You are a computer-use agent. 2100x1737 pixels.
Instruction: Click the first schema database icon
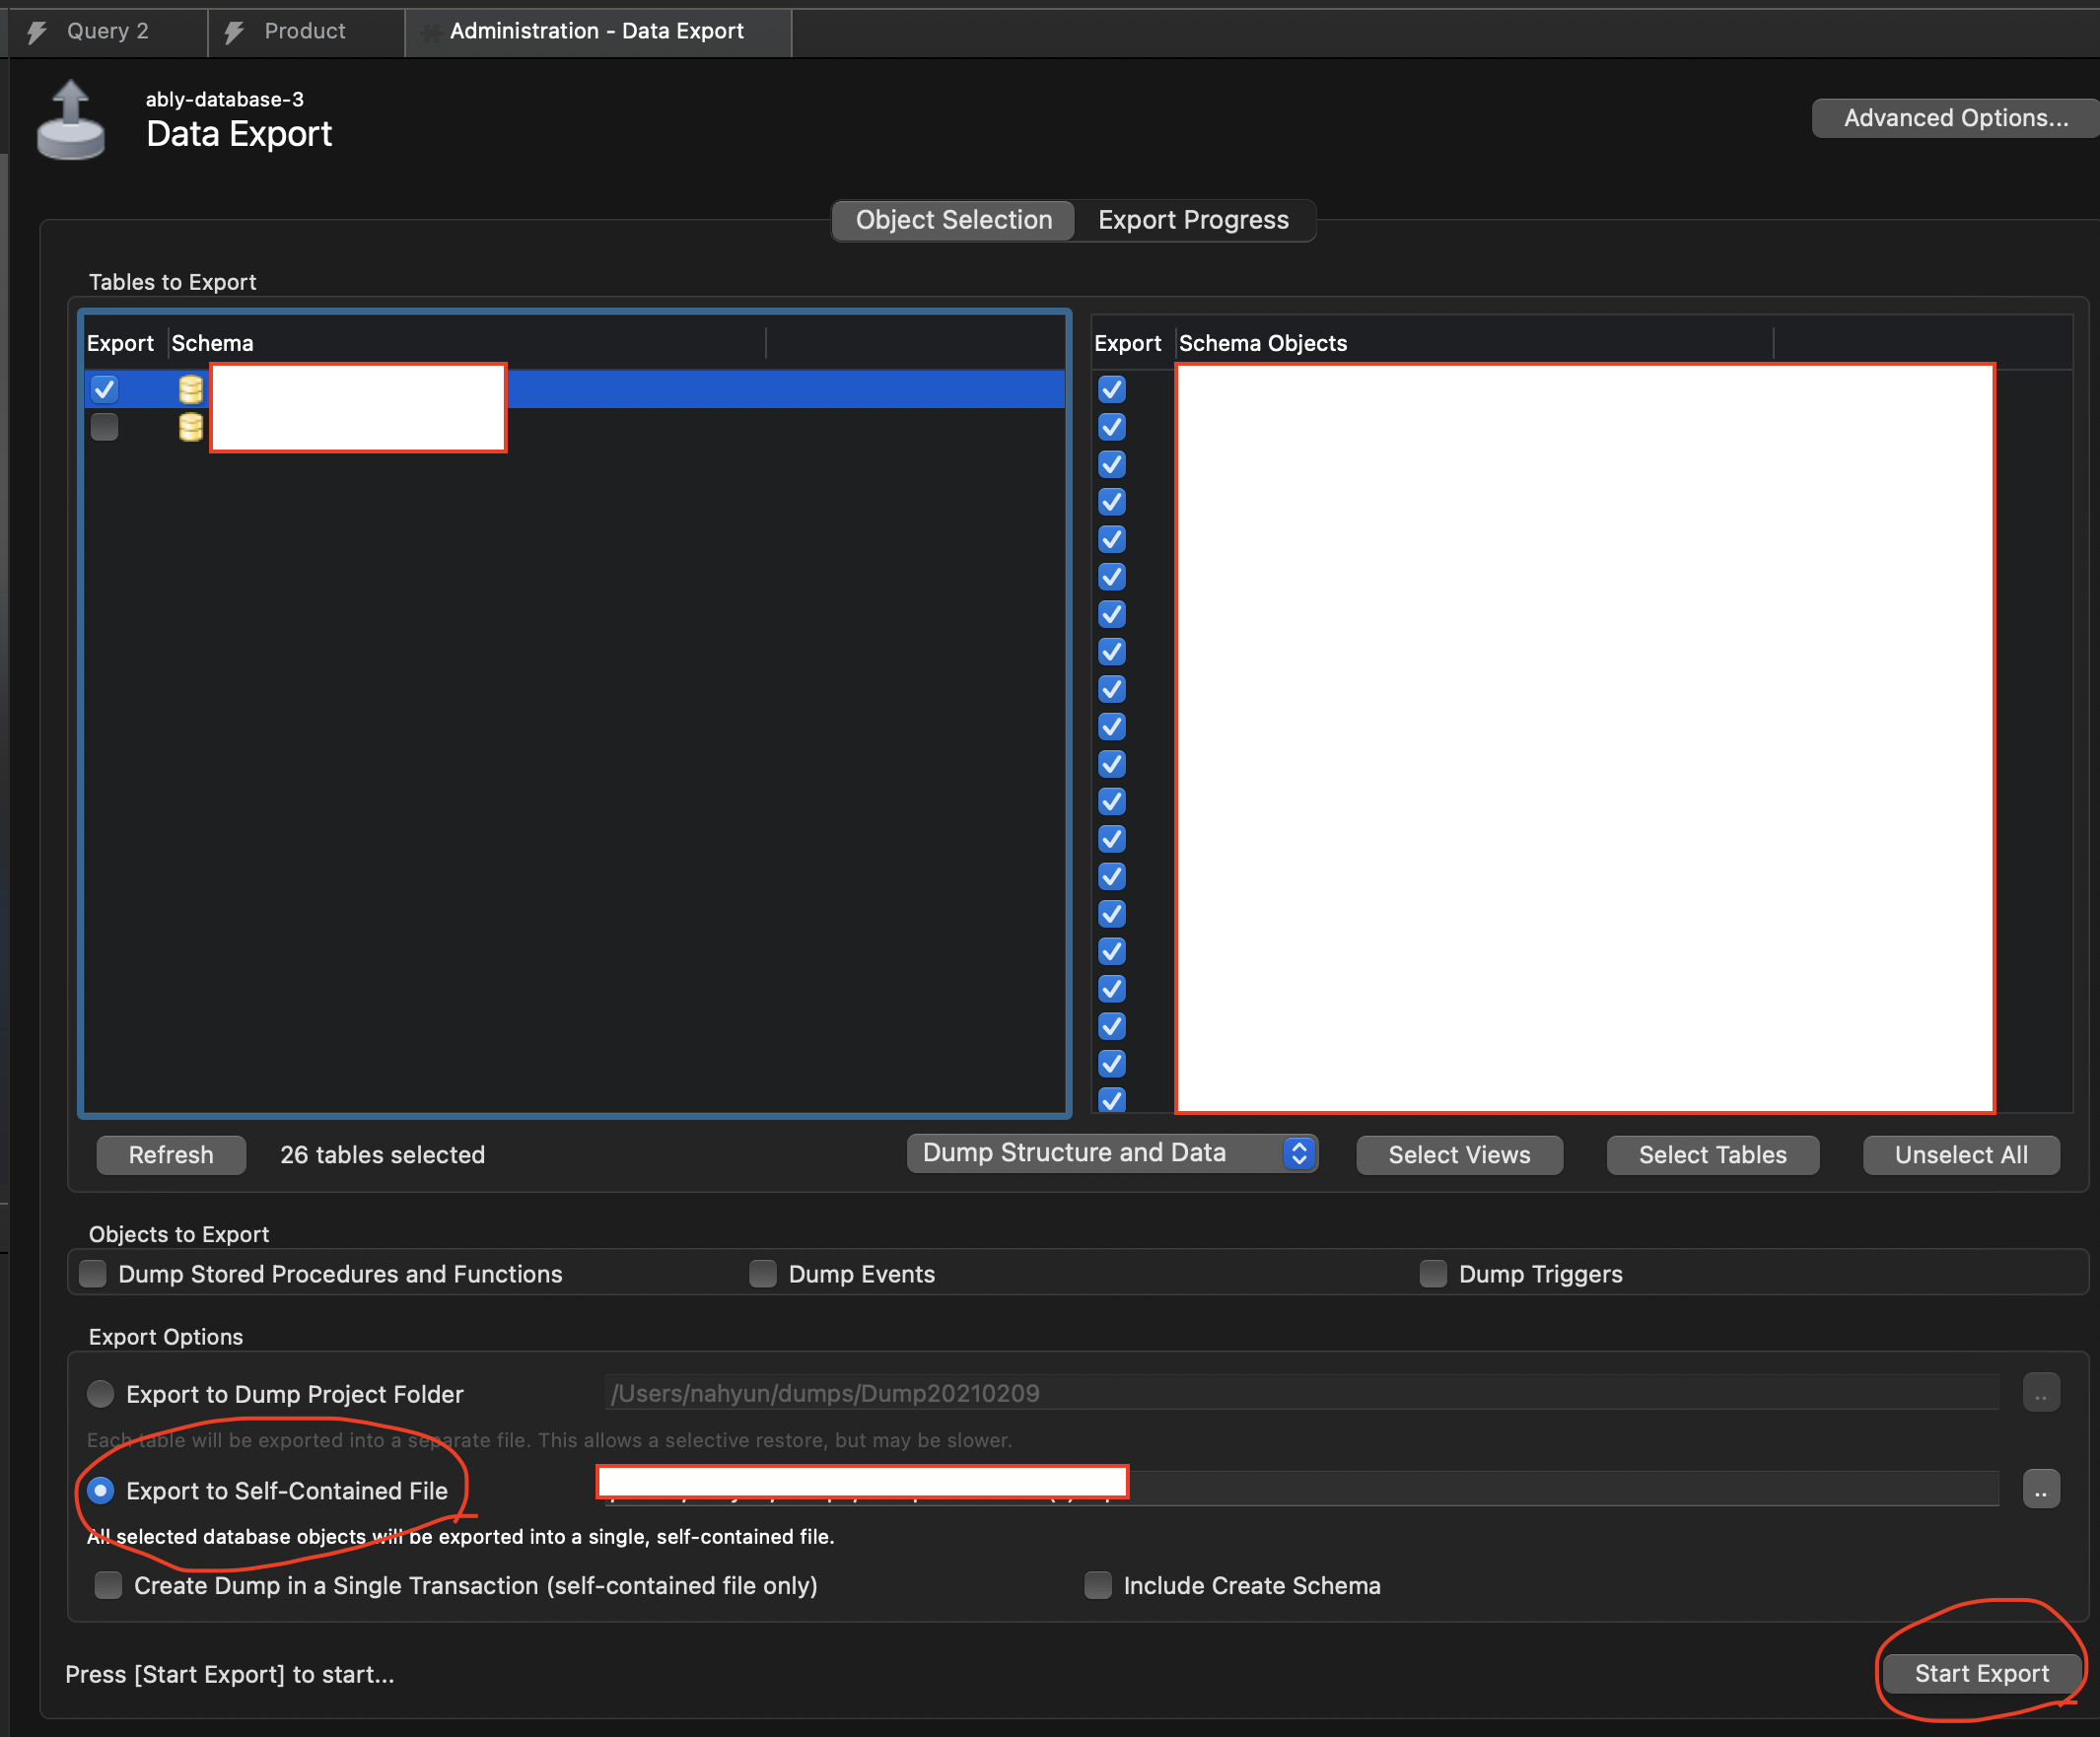coord(190,389)
